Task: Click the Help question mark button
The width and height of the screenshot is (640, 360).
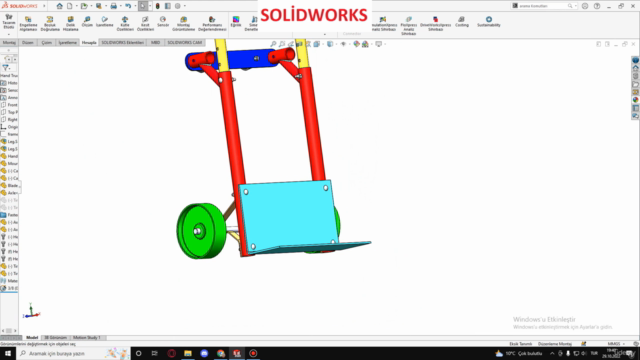Action: pyautogui.click(x=597, y=6)
